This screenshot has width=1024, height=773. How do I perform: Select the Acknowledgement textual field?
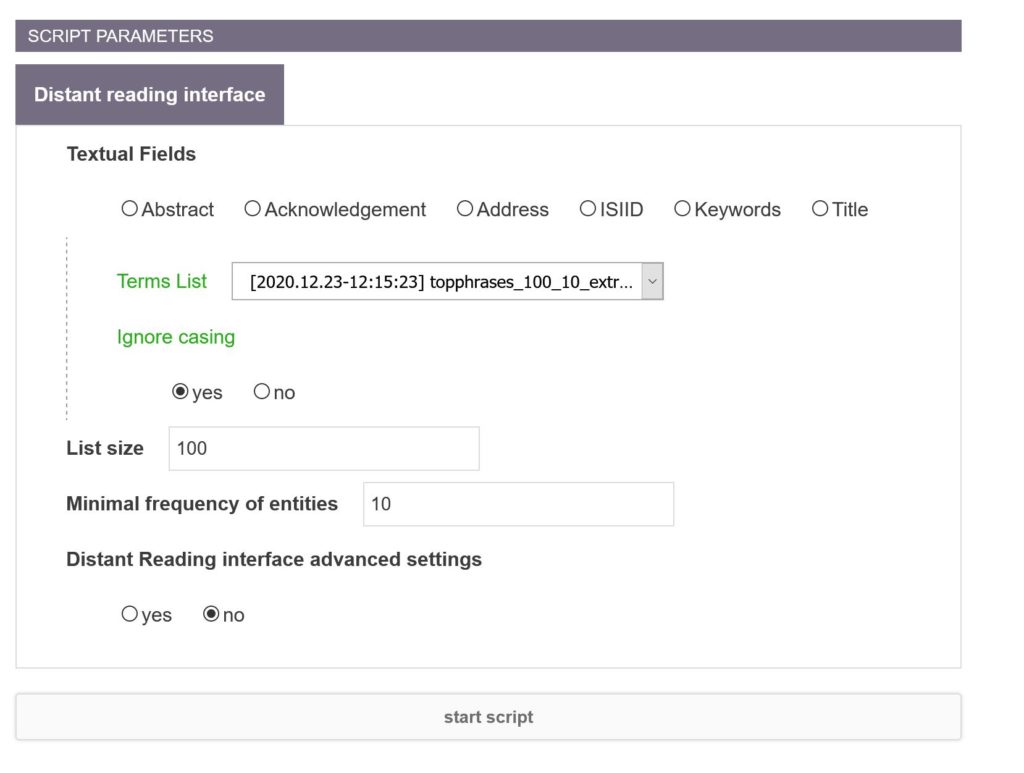251,209
